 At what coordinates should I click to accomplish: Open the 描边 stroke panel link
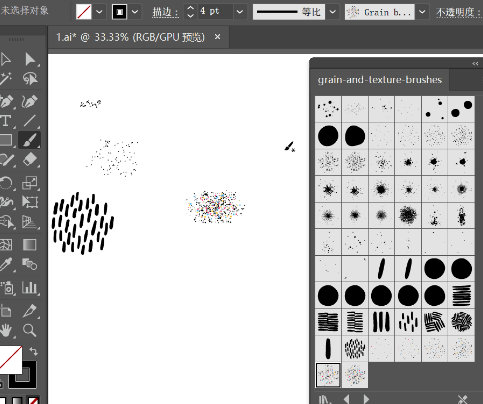pos(166,12)
